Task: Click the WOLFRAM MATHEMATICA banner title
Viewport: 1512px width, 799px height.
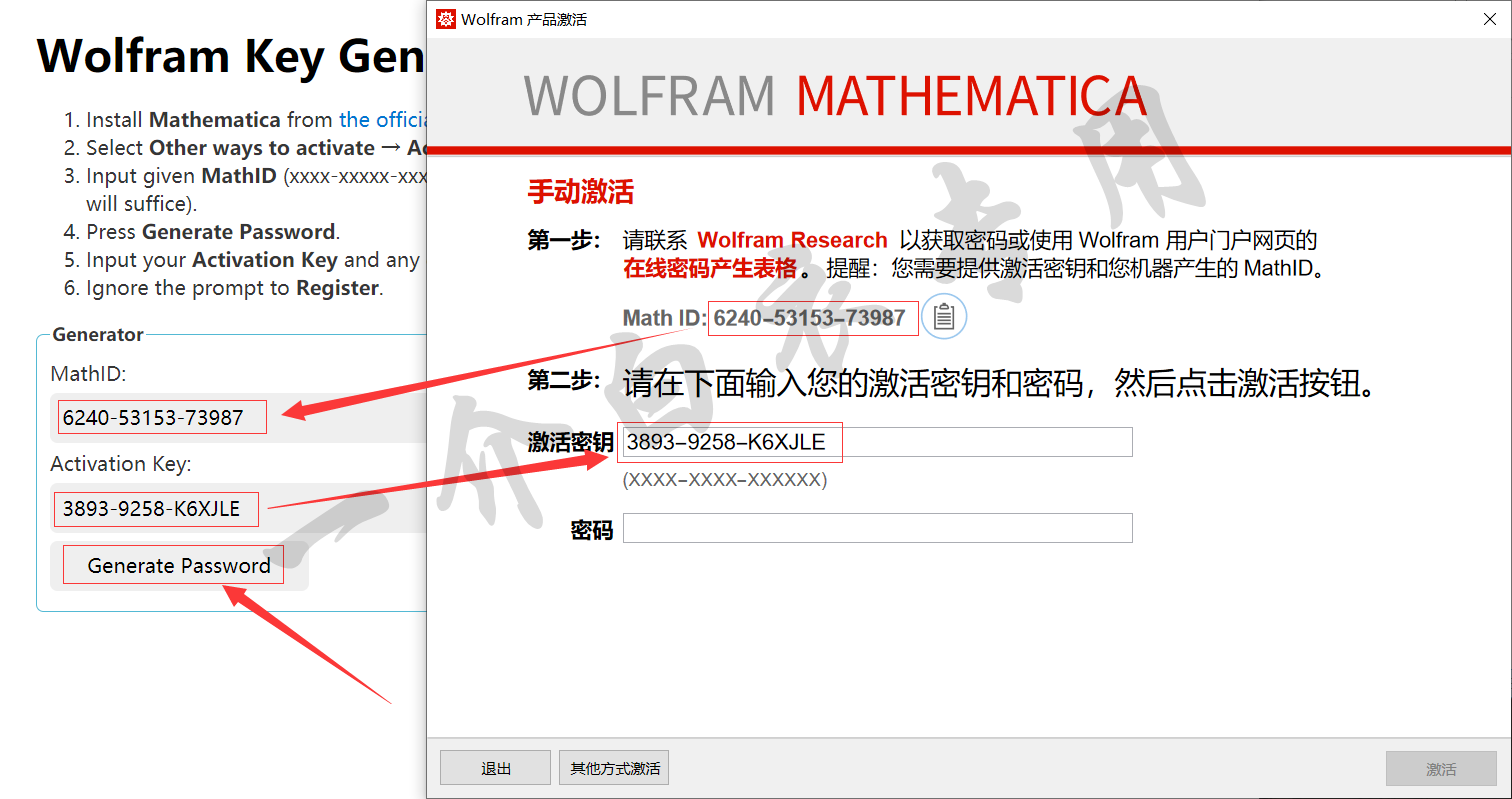Action: [835, 96]
